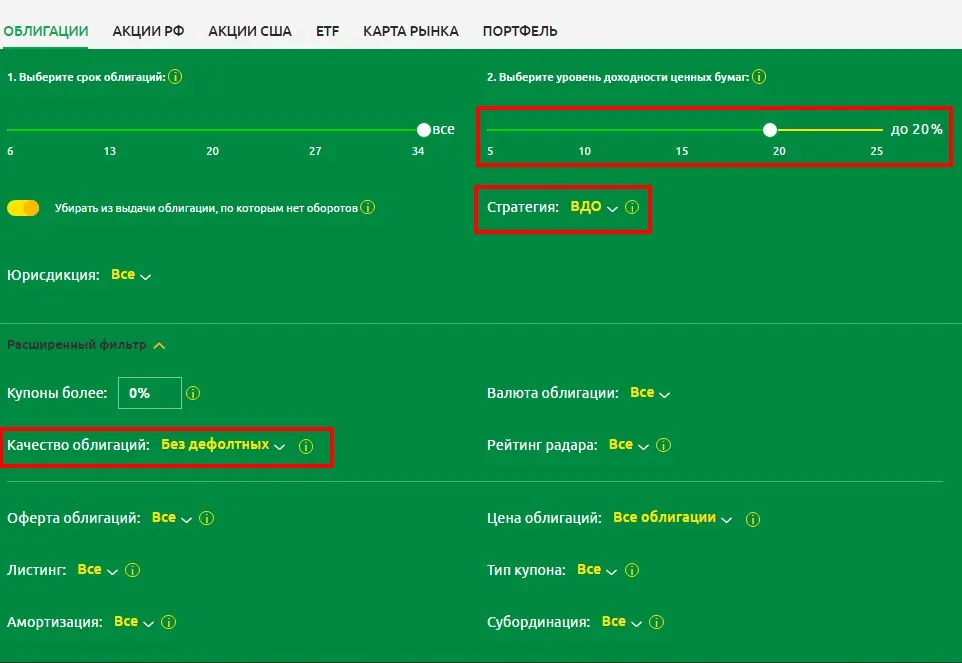Show info icon next to Стратегия
This screenshot has height=663, width=962.
click(632, 207)
